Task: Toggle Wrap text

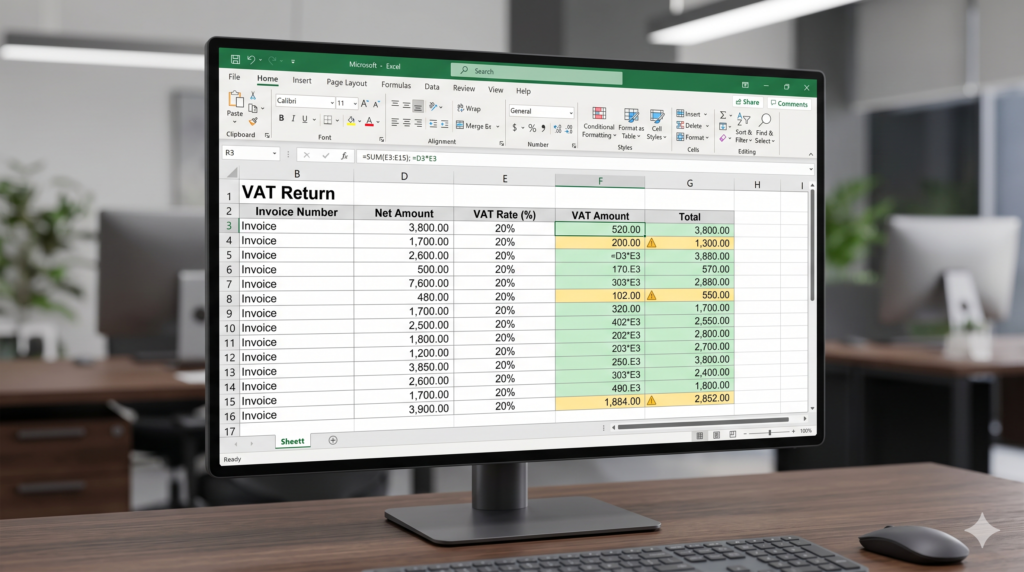Action: [469, 108]
